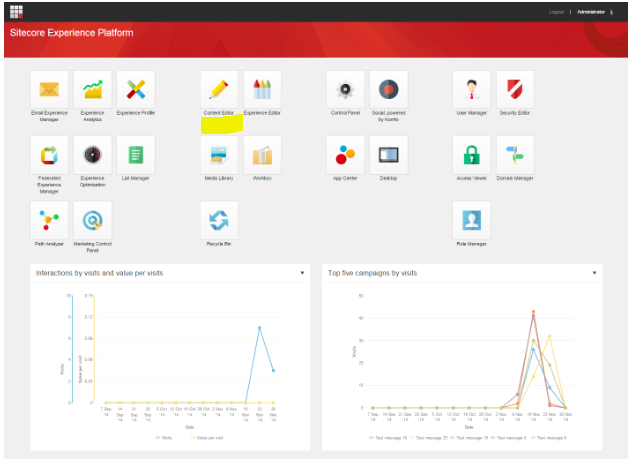Open the Role Manager
The image size is (635, 470).
coord(472,221)
